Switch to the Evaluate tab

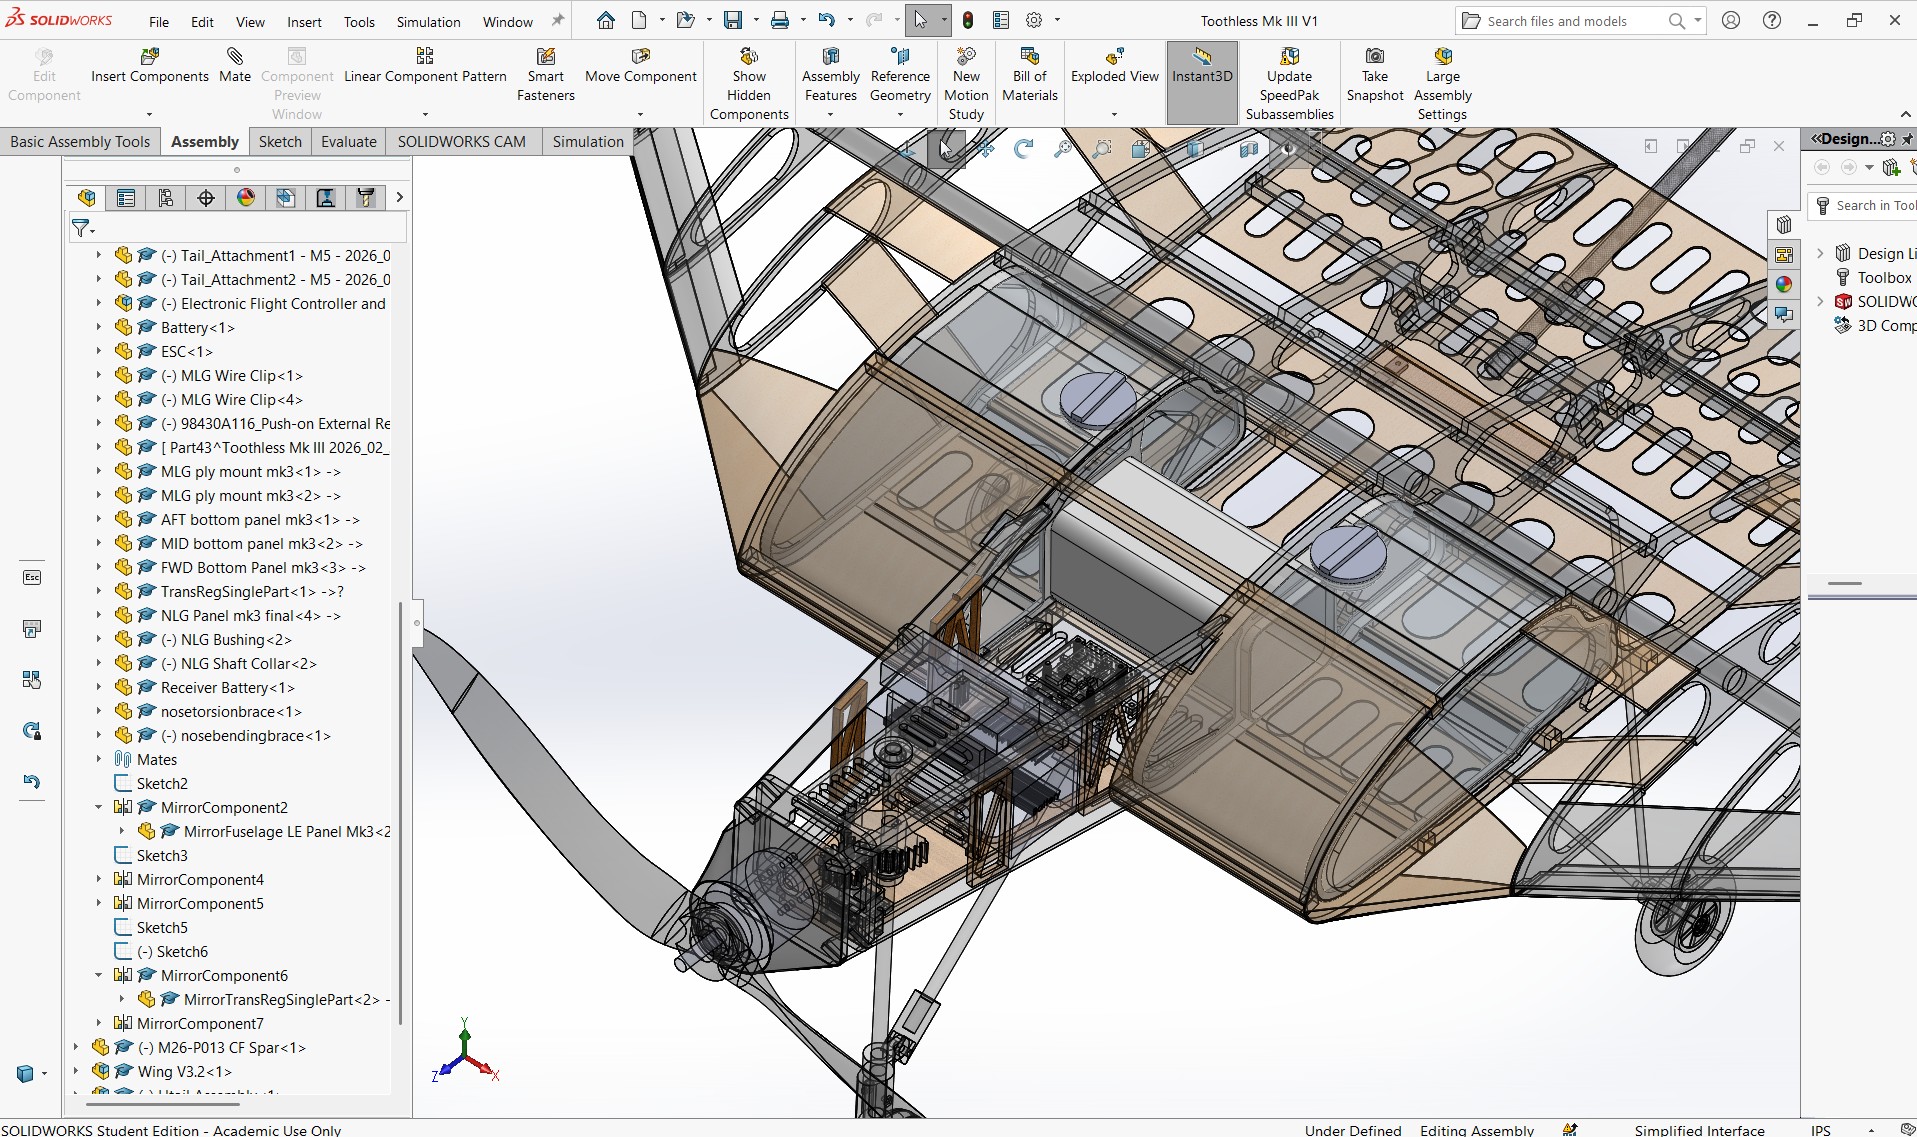[x=349, y=141]
